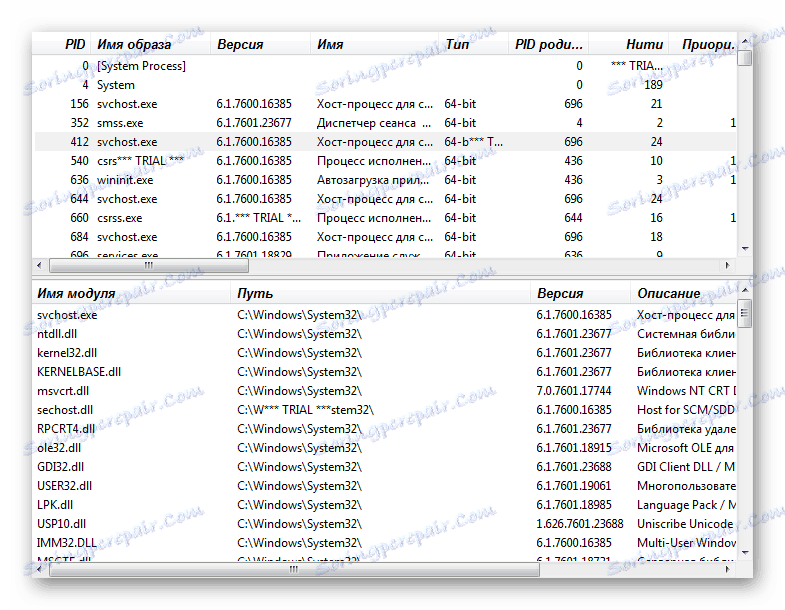
Task: Click the PID роди... column header
Action: pyautogui.click(x=549, y=44)
